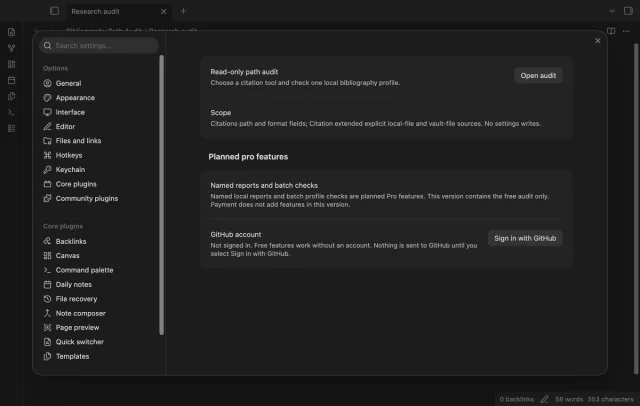Click the settings sidebar scrollbar
The image size is (640, 406).
(162, 195)
